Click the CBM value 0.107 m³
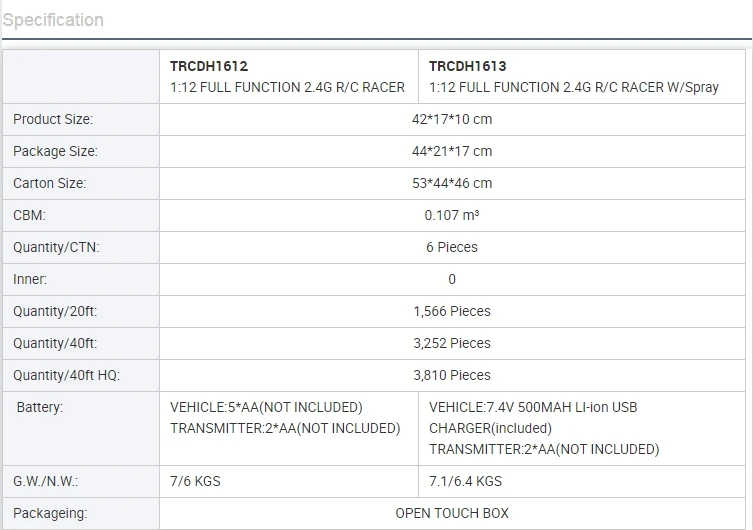 point(452,215)
